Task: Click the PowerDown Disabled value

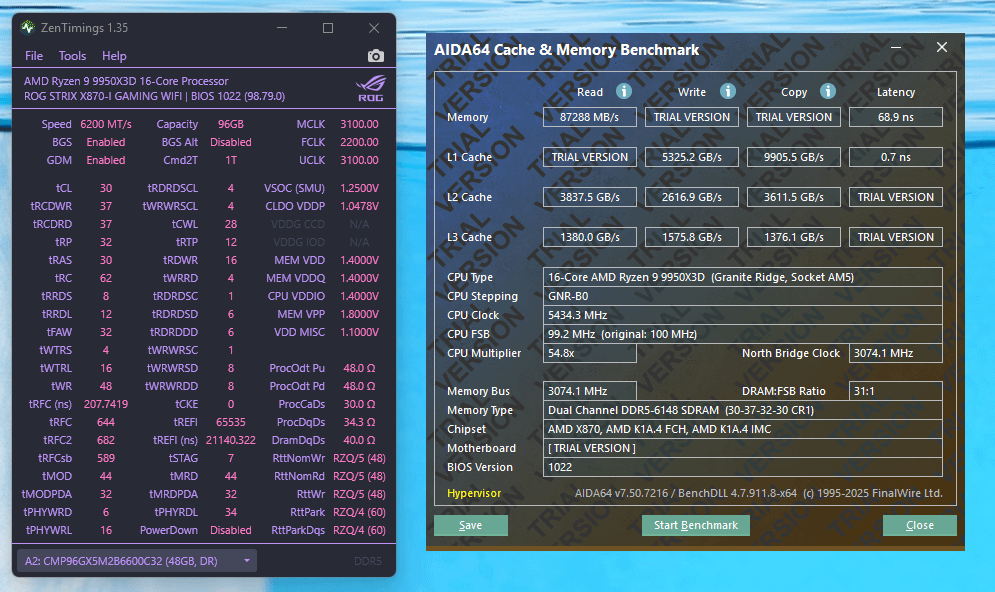Action: click(x=231, y=530)
